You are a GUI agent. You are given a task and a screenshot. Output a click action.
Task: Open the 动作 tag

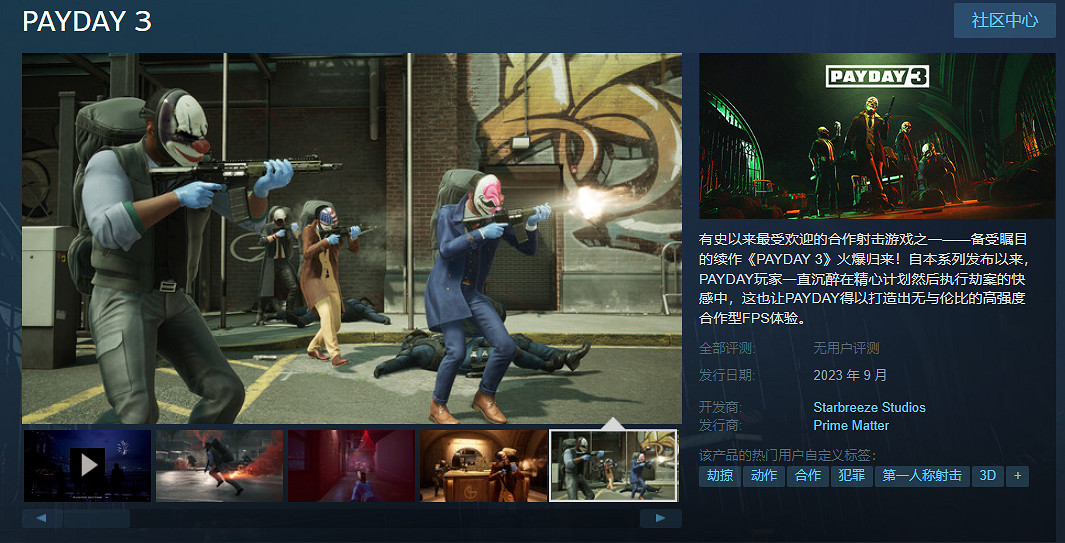coord(764,476)
